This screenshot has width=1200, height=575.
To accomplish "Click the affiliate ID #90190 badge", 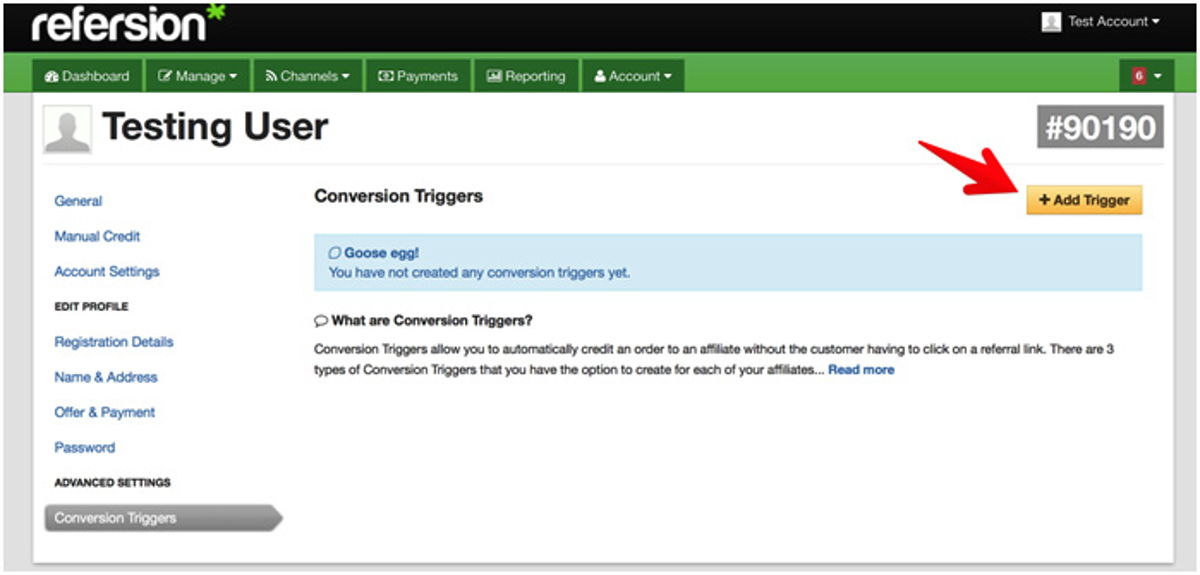I will (1100, 128).
